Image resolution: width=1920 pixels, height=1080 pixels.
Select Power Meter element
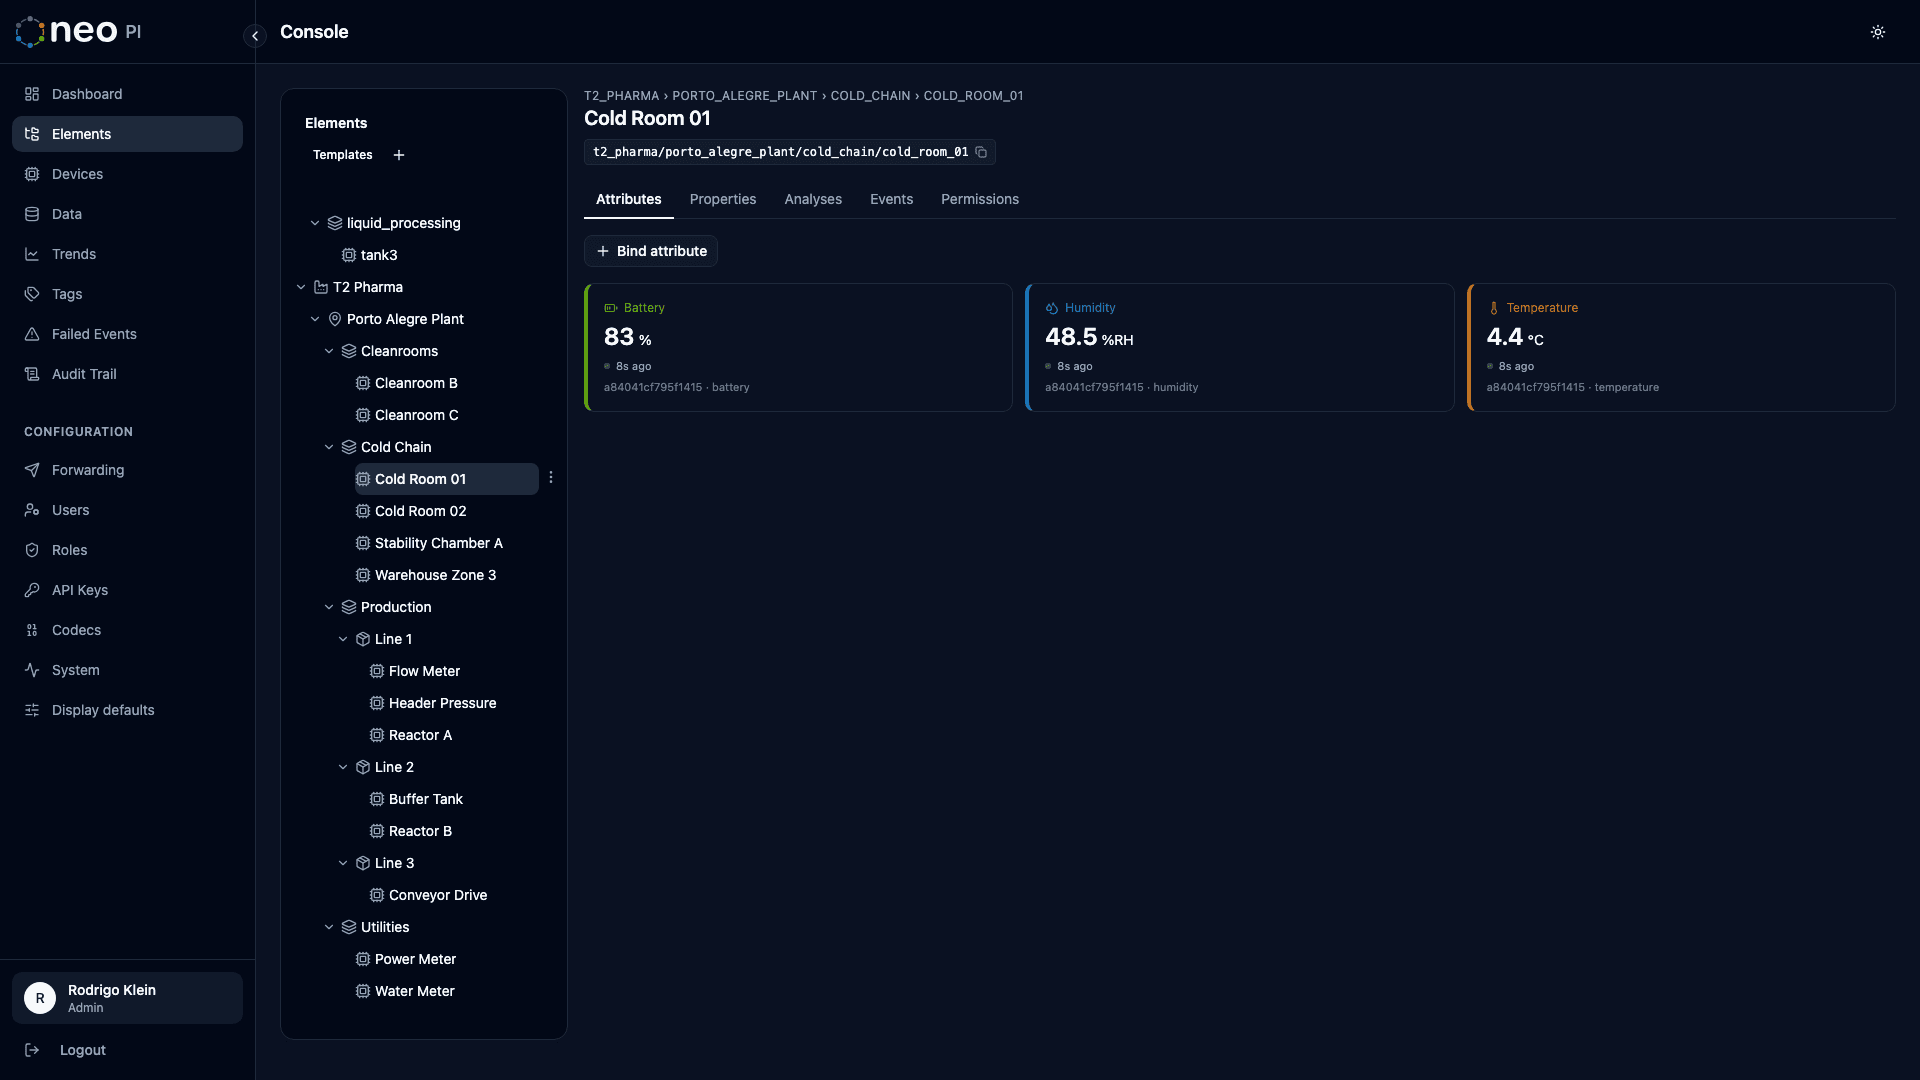(415, 959)
